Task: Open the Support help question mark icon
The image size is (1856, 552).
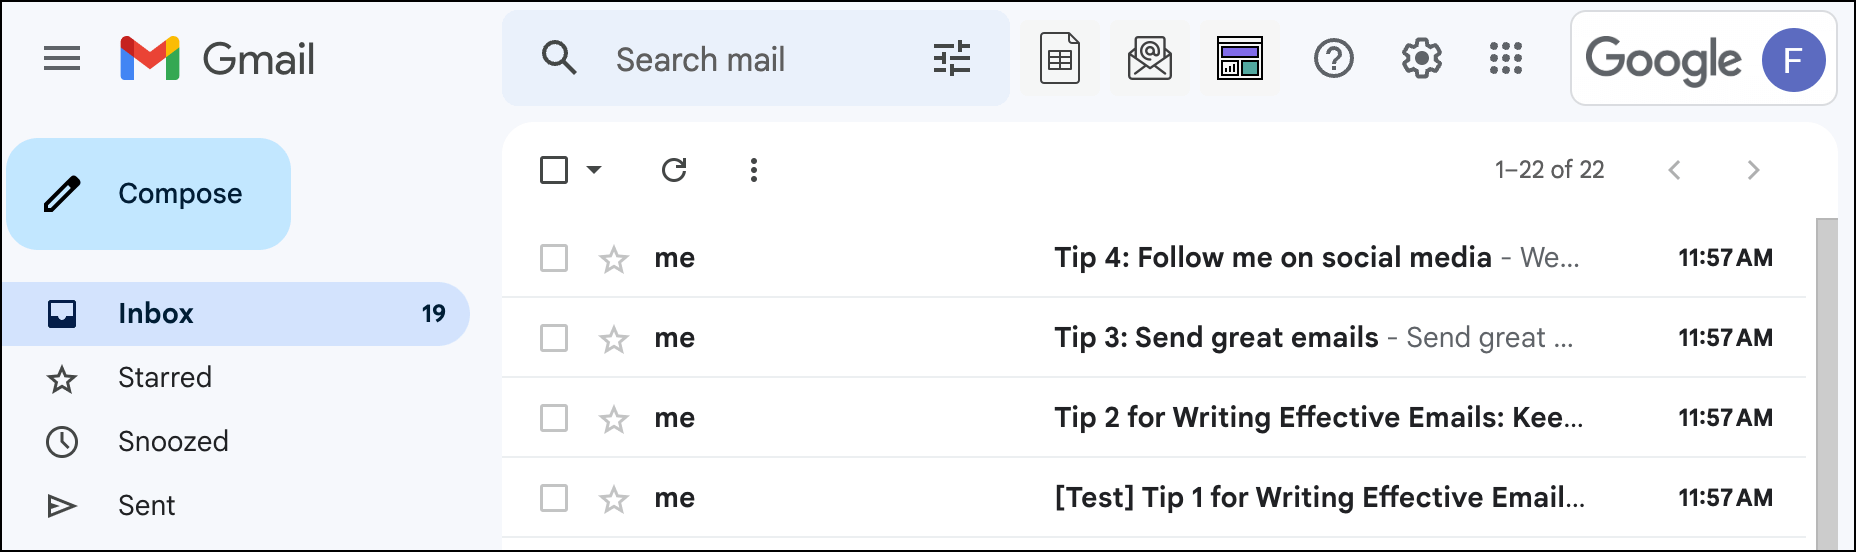Action: [1333, 59]
